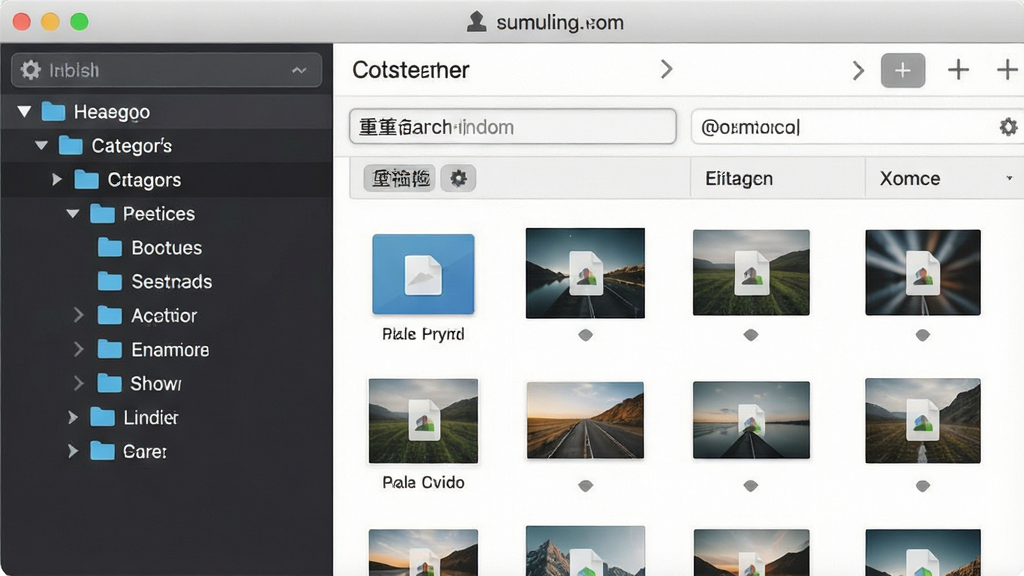The height and width of the screenshot is (576, 1024).
Task: Click the Garer folder icon
Action: pos(103,451)
